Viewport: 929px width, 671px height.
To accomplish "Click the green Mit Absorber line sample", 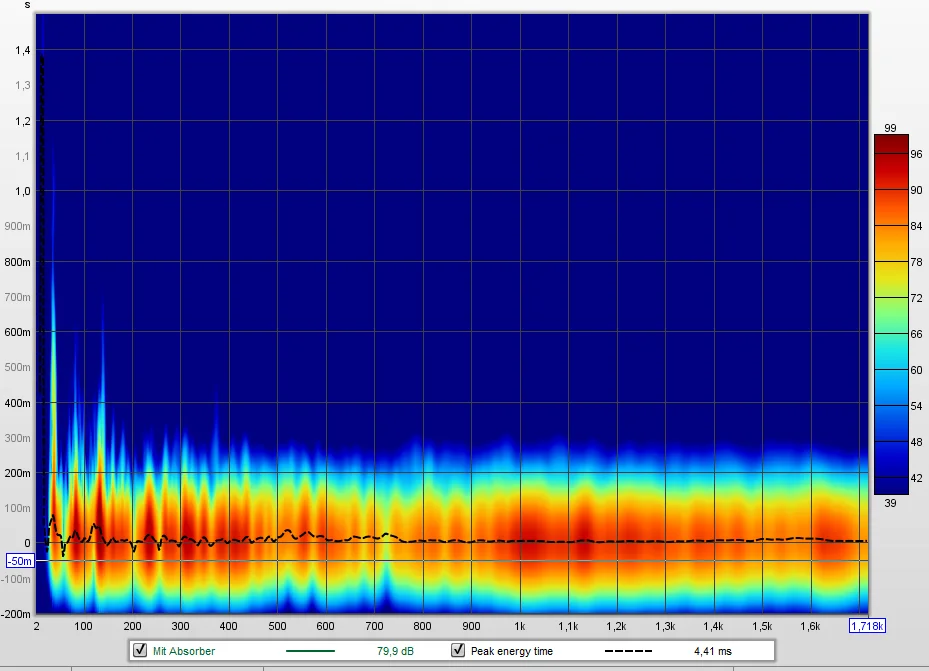I will [x=310, y=651].
